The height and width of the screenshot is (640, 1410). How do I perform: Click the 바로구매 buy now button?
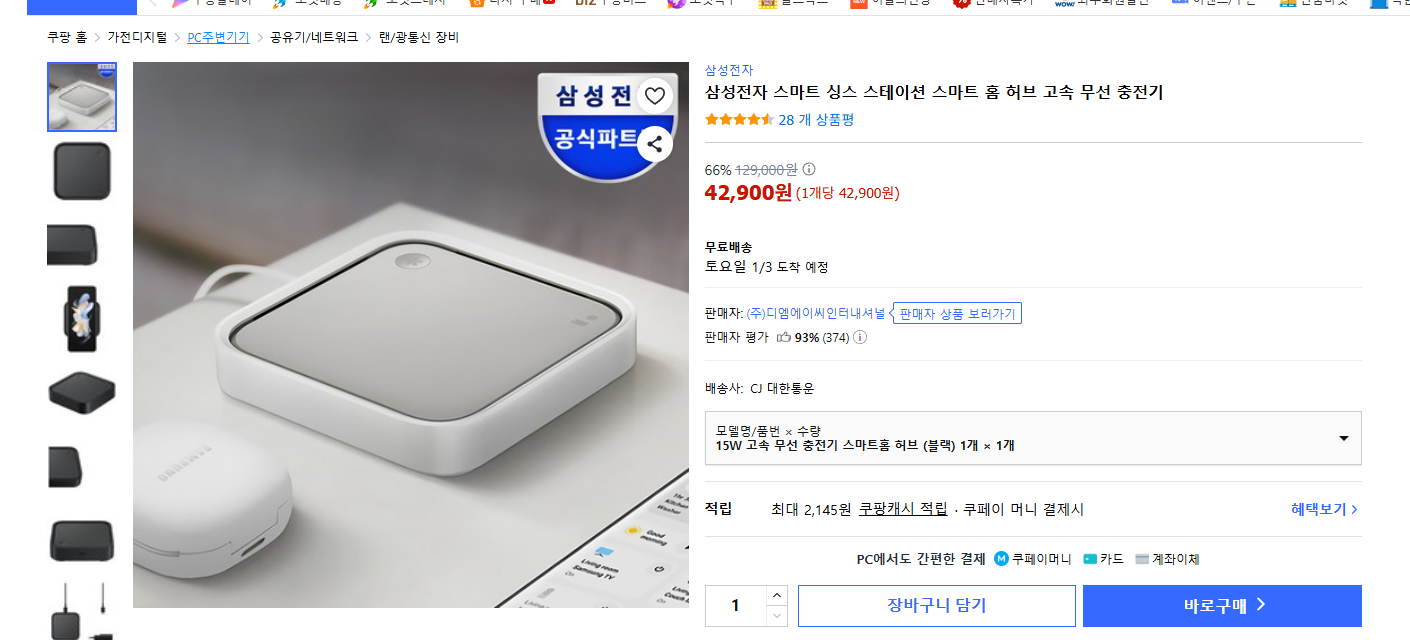(1222, 605)
